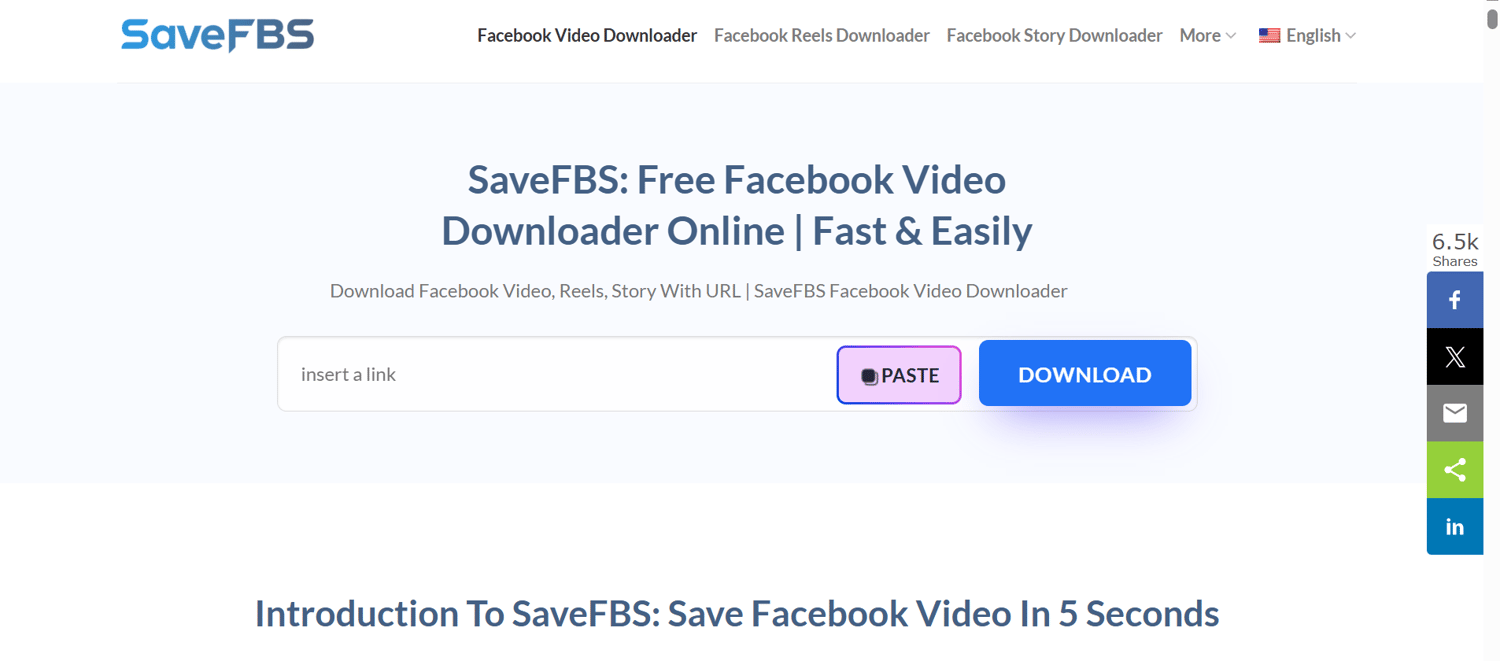
Task: Click the chevron next to English
Action: tap(1351, 36)
